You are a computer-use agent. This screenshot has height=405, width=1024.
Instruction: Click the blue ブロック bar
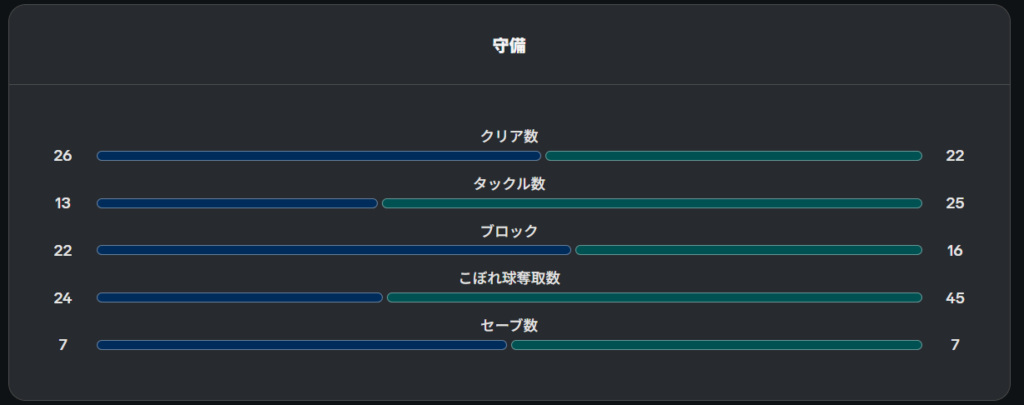pyautogui.click(x=334, y=250)
